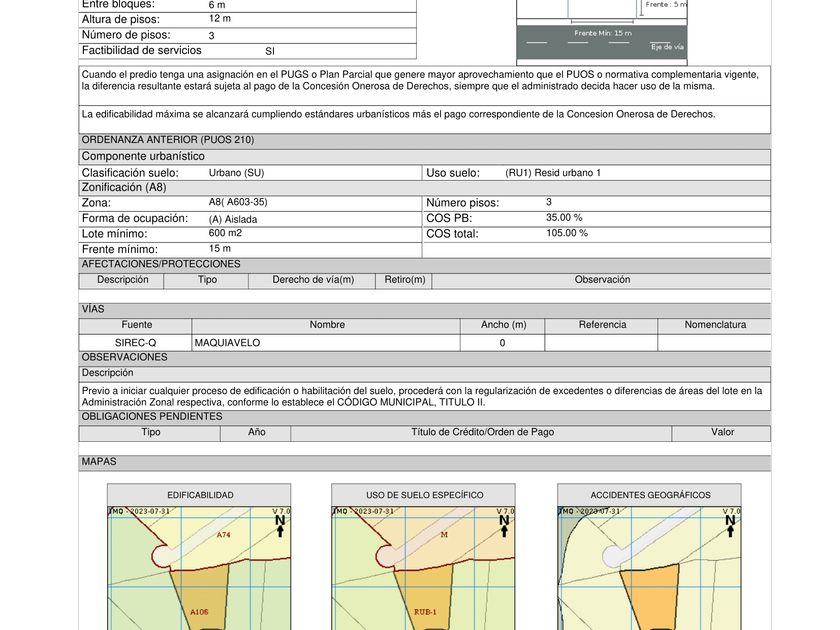
Task: Click the A74 zone label on map
Action: click(224, 535)
